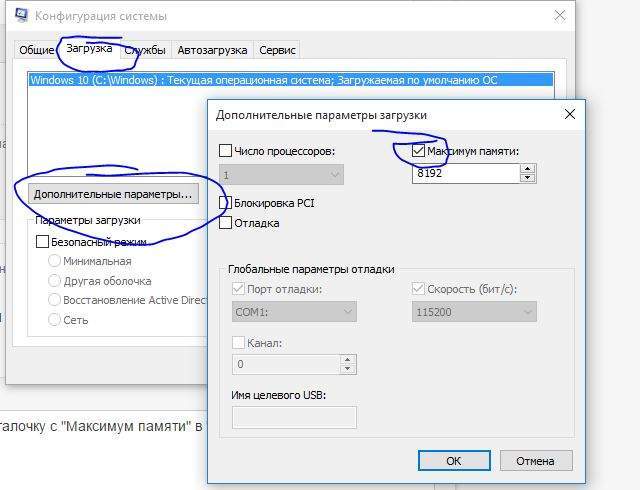Enable the Отладка checkbox

tap(225, 223)
